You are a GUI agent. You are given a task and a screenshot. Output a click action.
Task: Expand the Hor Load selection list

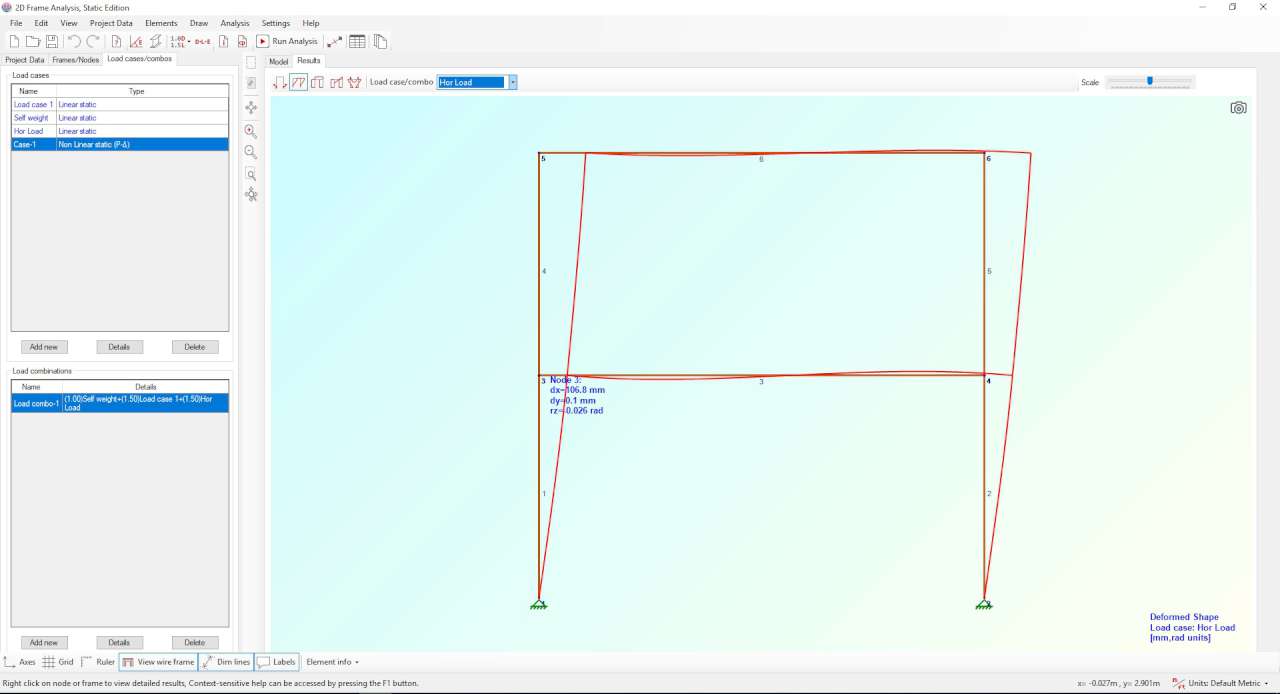click(512, 82)
